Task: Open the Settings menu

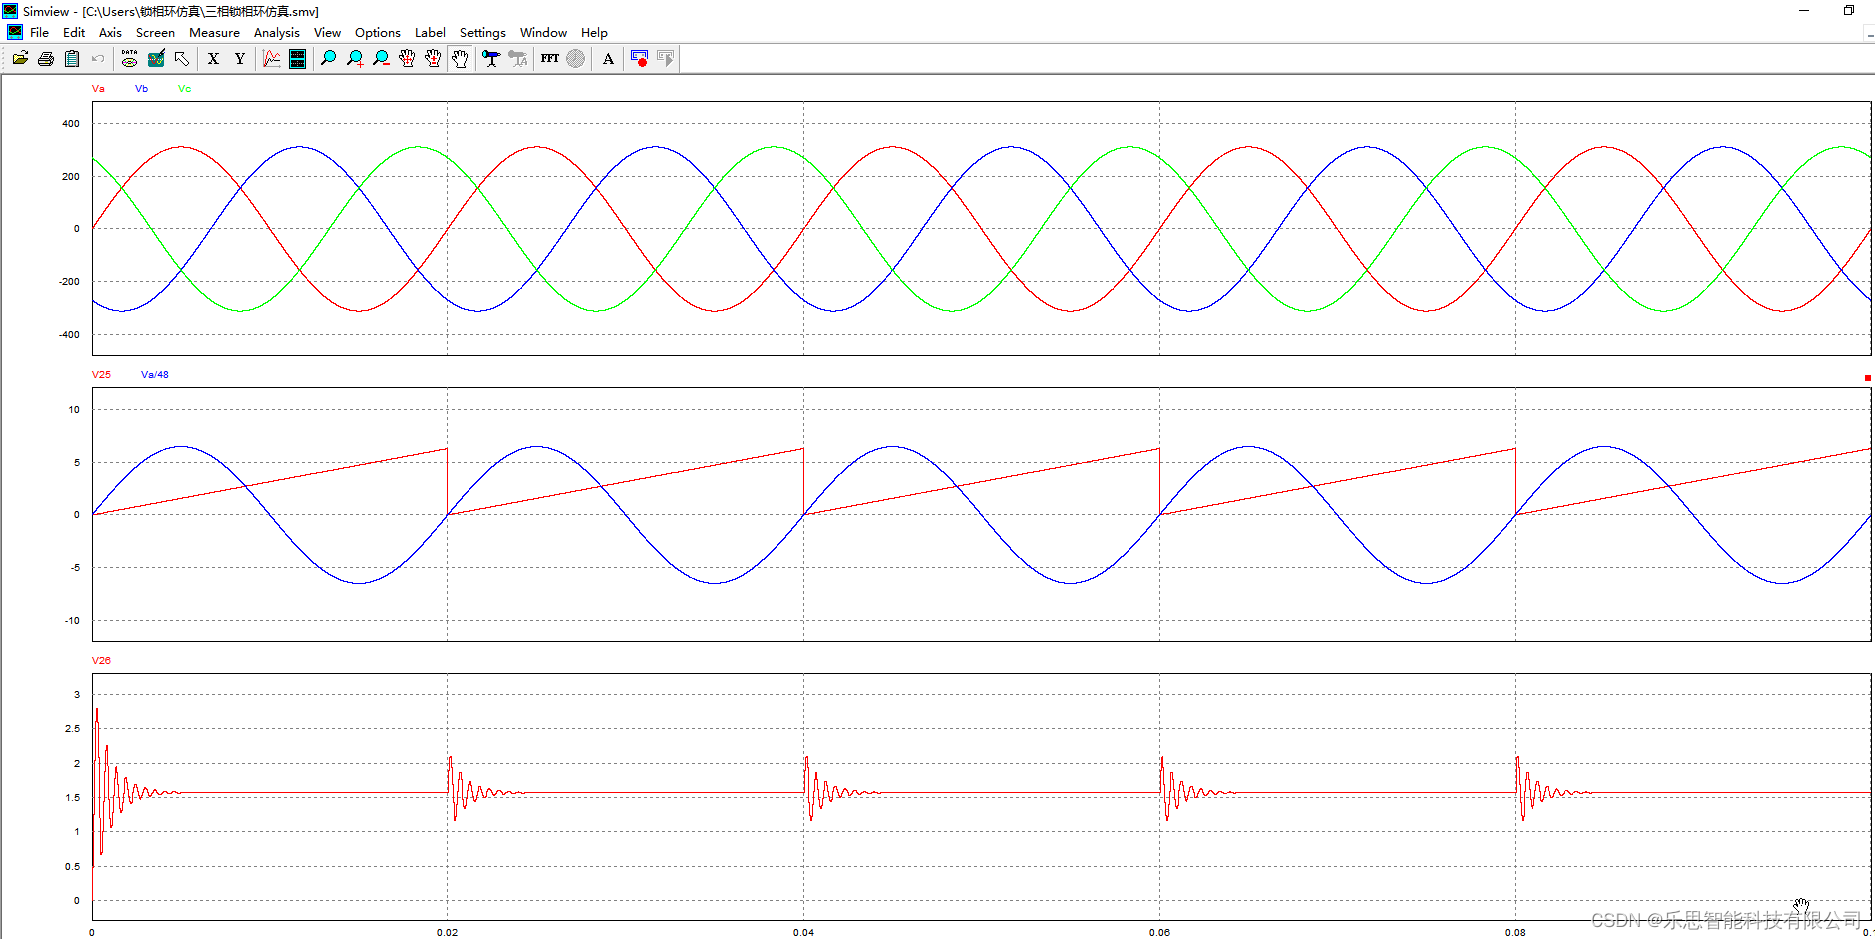Action: click(483, 33)
